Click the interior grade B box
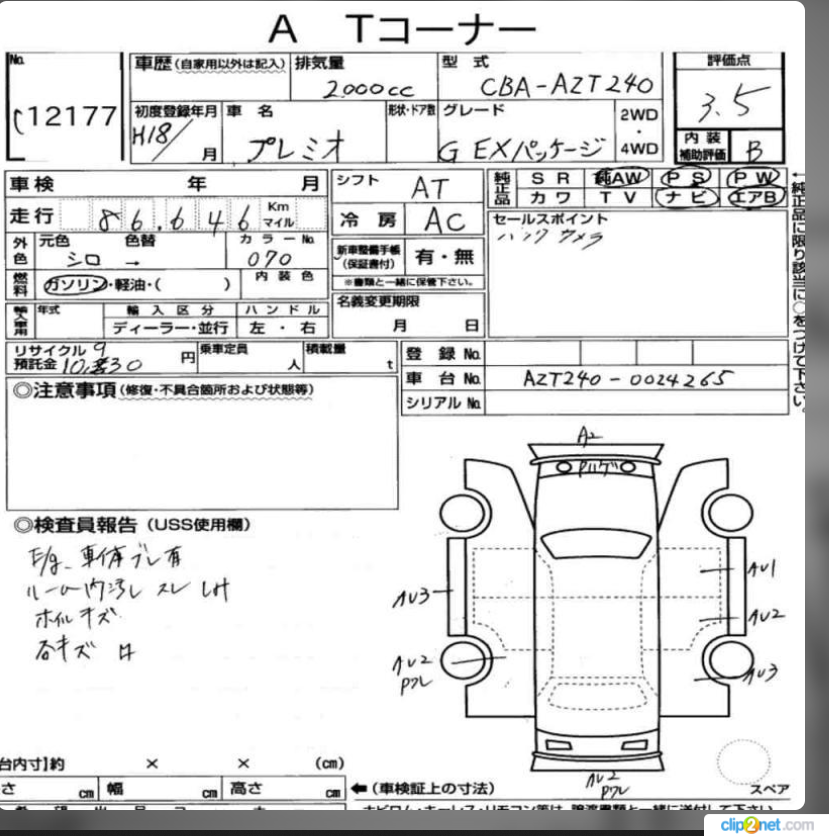The width and height of the screenshot is (829, 836). coord(755,148)
